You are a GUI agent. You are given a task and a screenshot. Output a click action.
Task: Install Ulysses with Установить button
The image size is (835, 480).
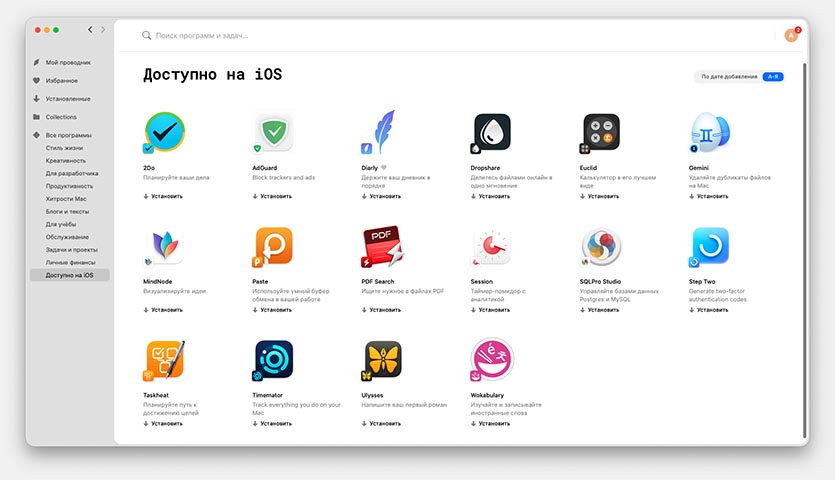(x=381, y=424)
